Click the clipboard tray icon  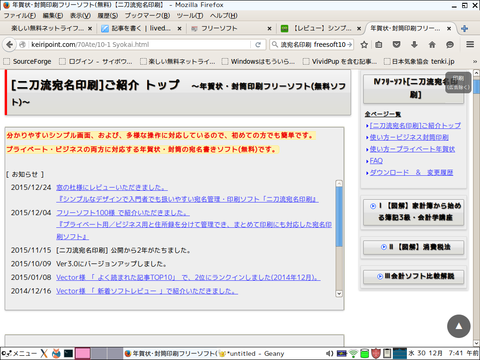click(387, 353)
